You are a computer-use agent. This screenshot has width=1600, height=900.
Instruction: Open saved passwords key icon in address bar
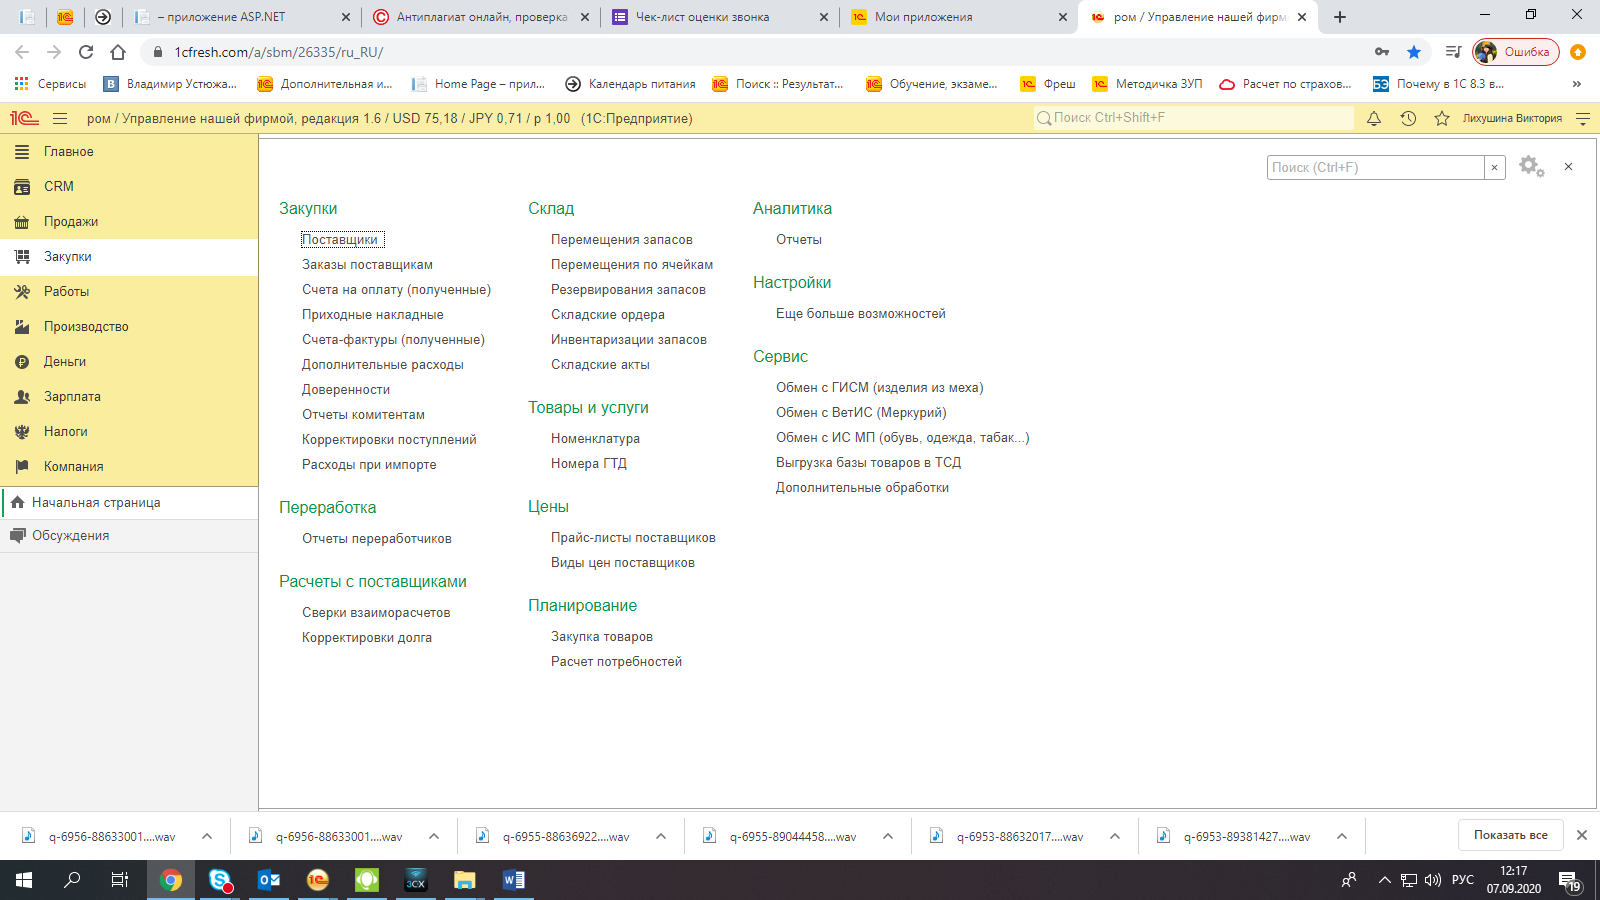[1382, 52]
